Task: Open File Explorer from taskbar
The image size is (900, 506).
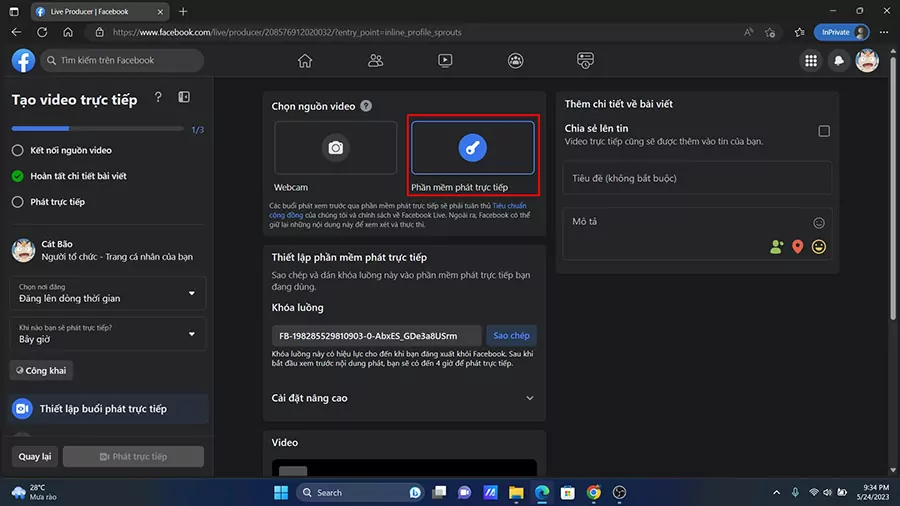Action: click(516, 492)
